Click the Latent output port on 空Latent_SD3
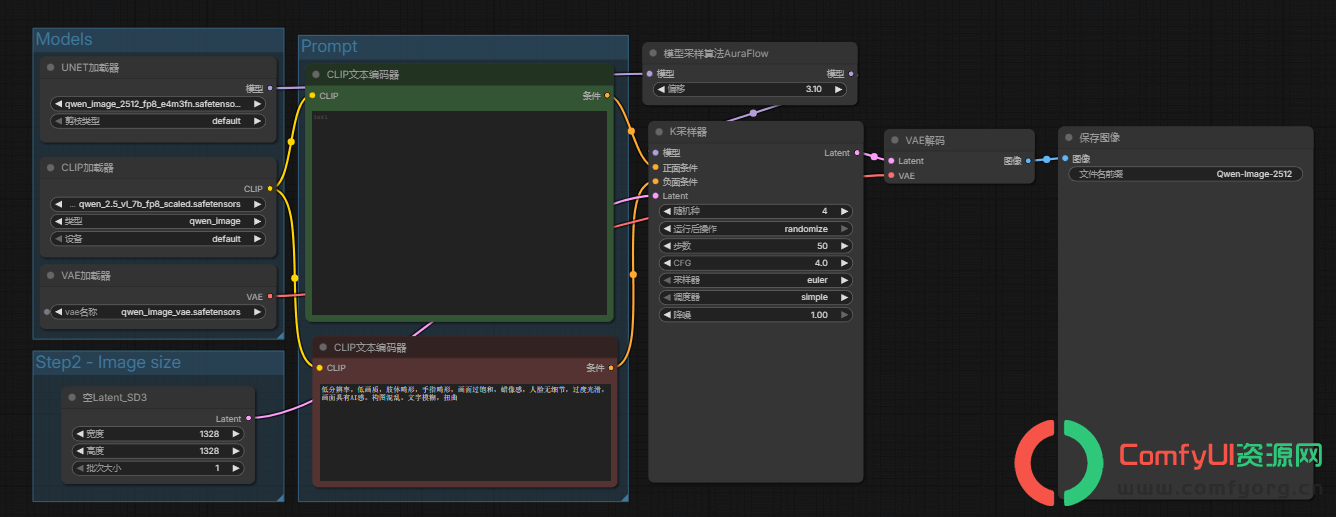1336x517 pixels. [248, 418]
